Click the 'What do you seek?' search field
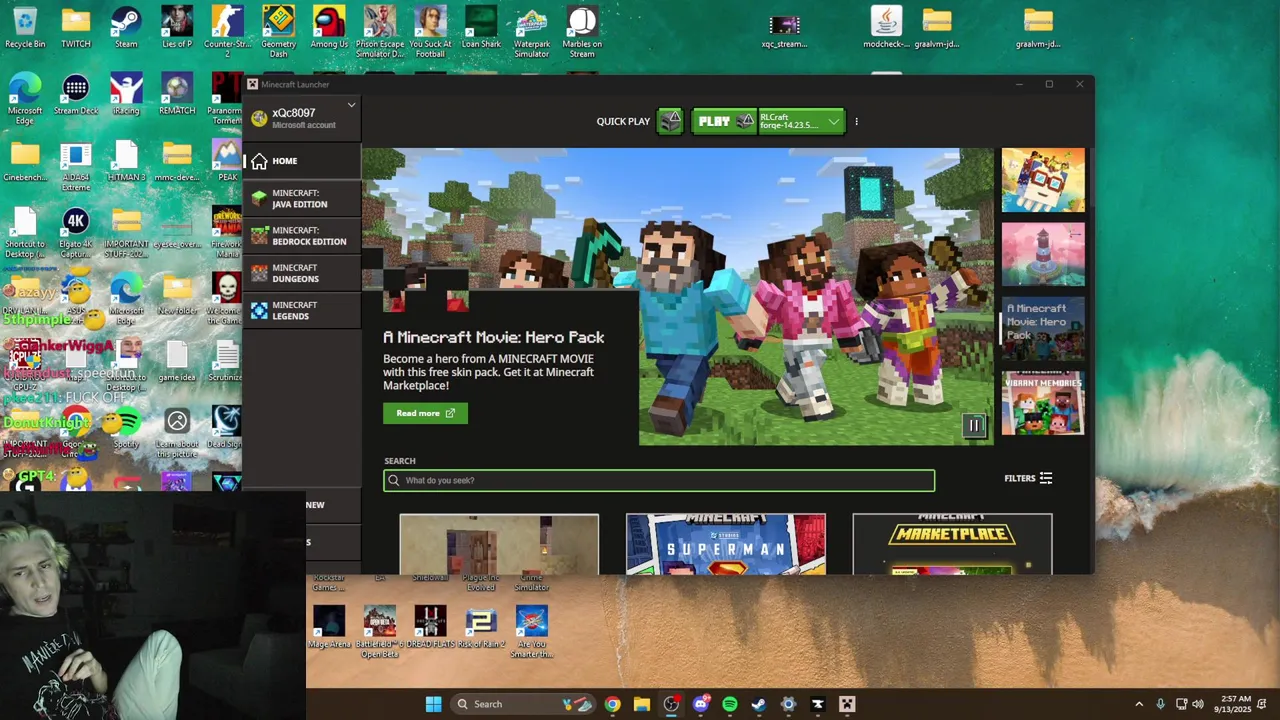This screenshot has width=1280, height=720. pyautogui.click(x=659, y=480)
